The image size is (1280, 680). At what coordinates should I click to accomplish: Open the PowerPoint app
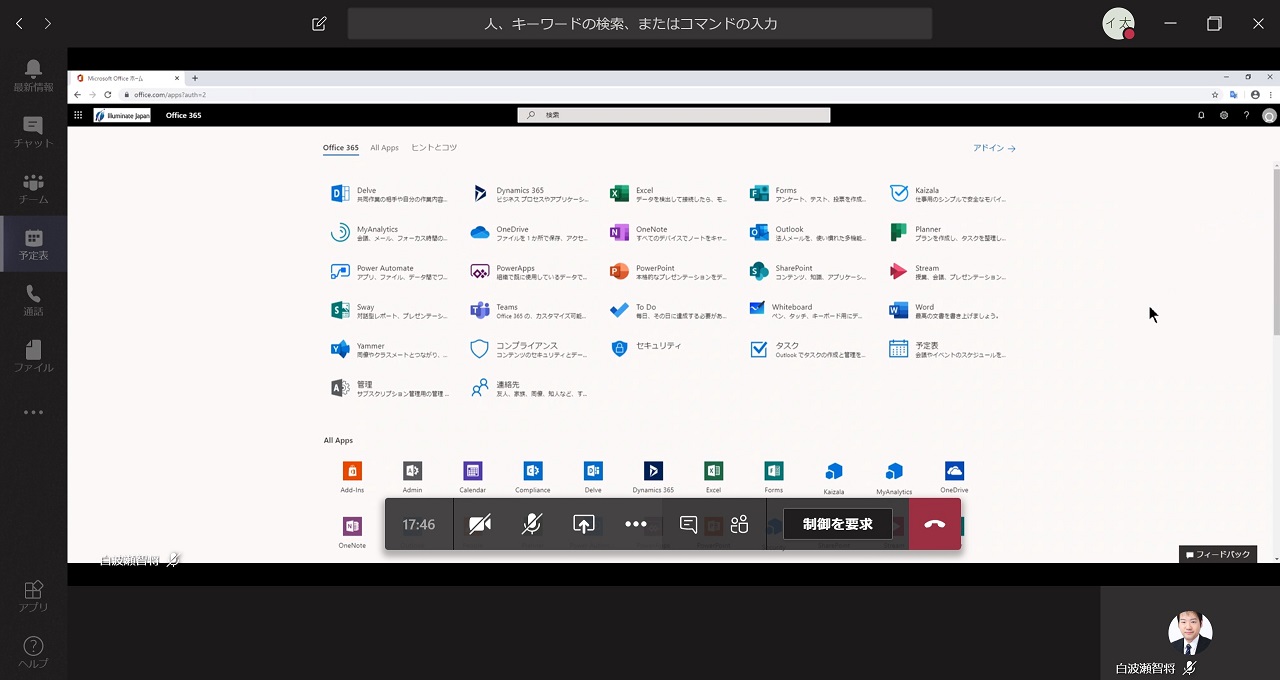668,272
